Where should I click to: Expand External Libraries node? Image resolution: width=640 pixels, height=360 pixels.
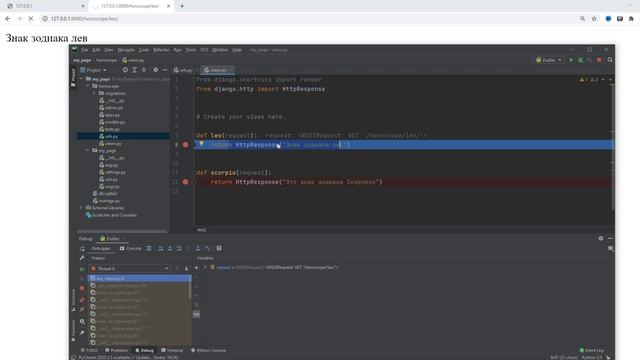(x=82, y=208)
